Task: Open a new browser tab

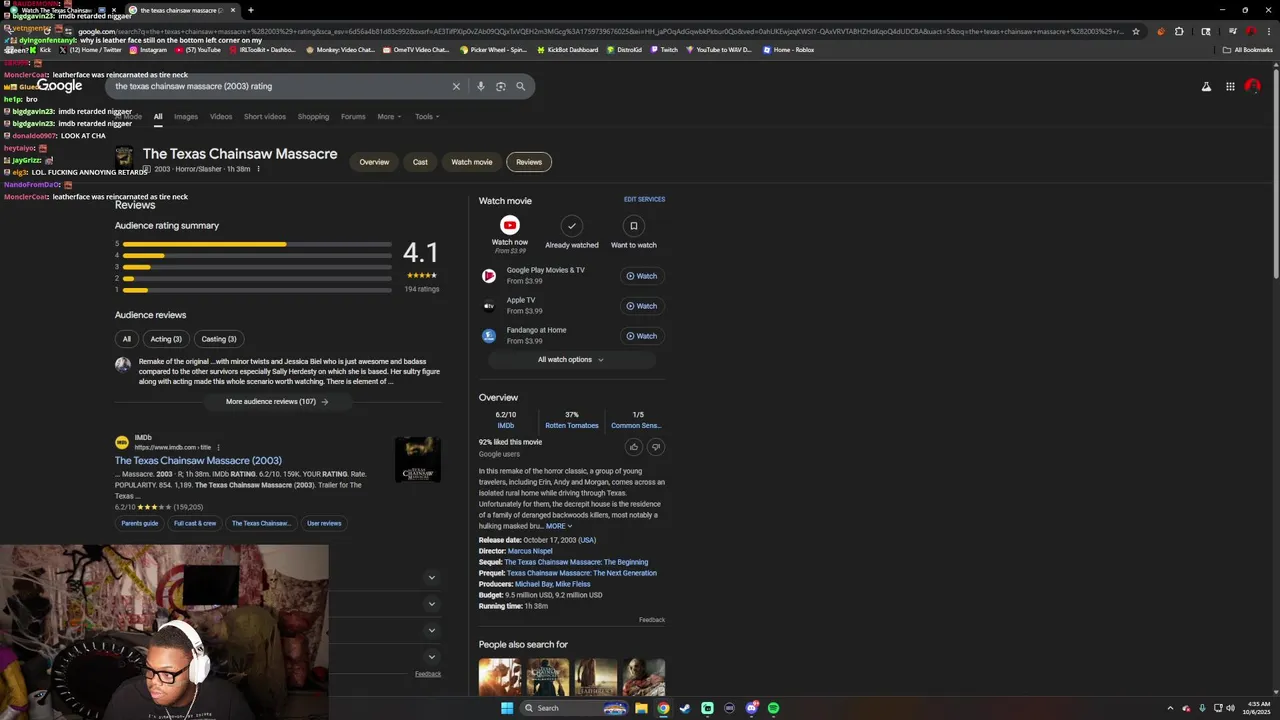Action: tap(251, 10)
